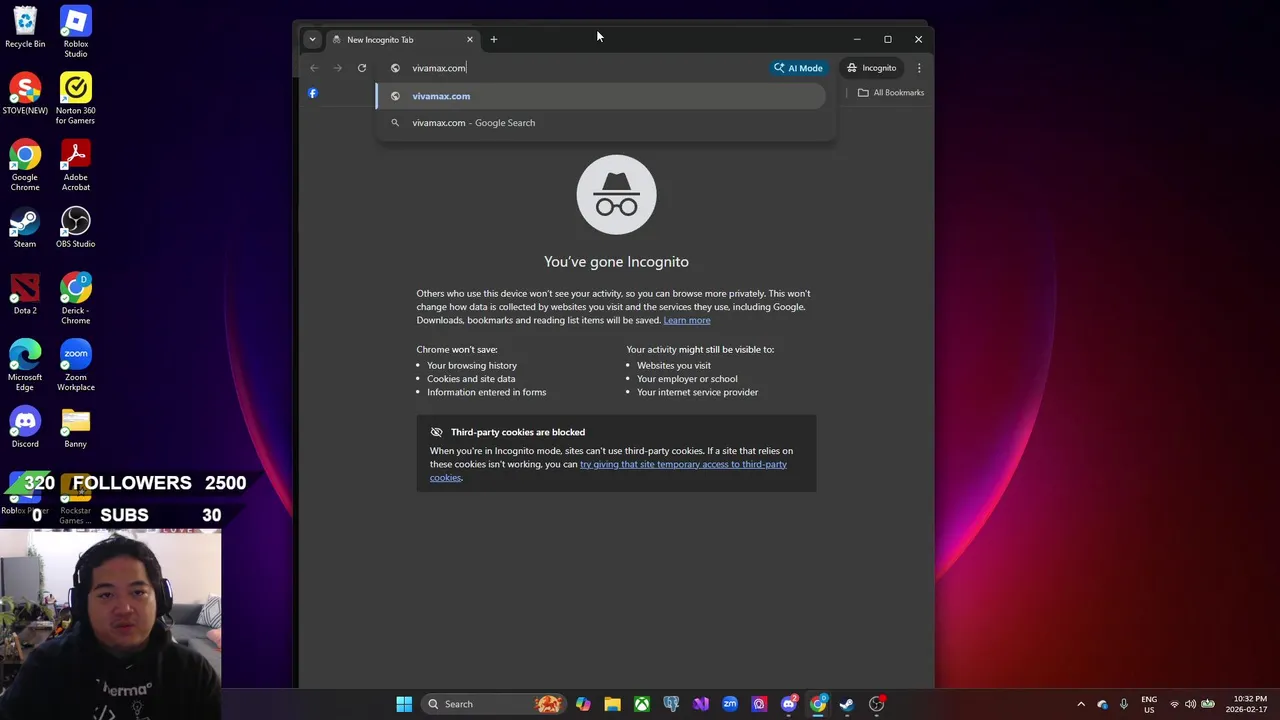Launch Zoom Workplace from the desktop

(75, 365)
